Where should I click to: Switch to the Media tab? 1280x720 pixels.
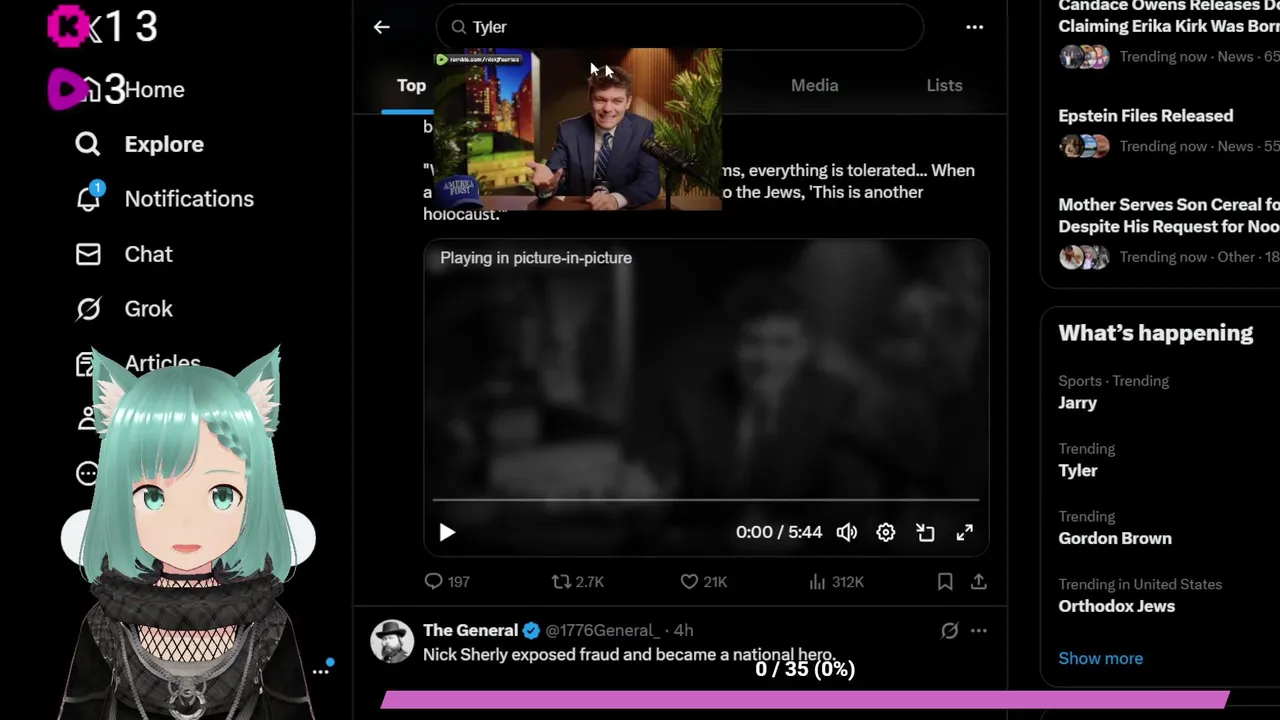click(x=814, y=85)
